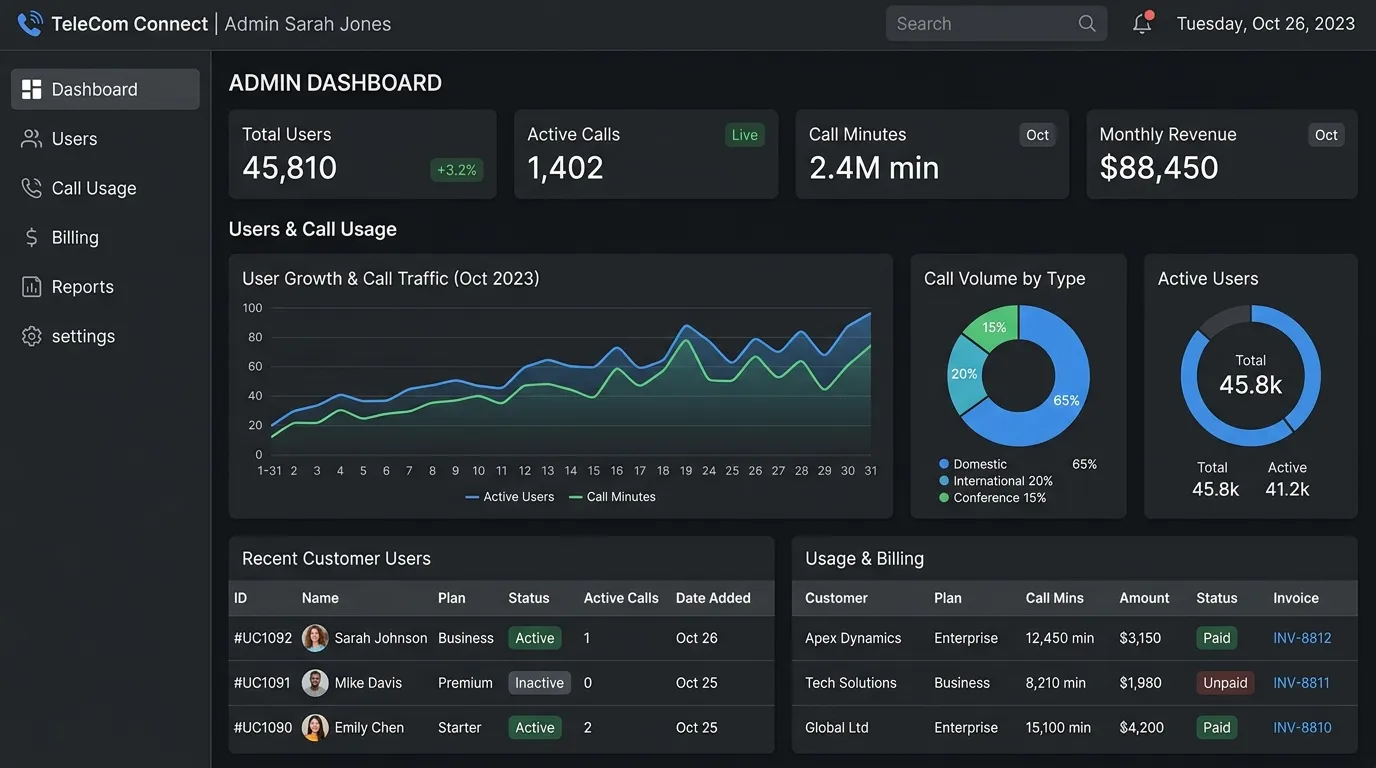
Task: Click the Live badge on Active Calls
Action: [745, 135]
